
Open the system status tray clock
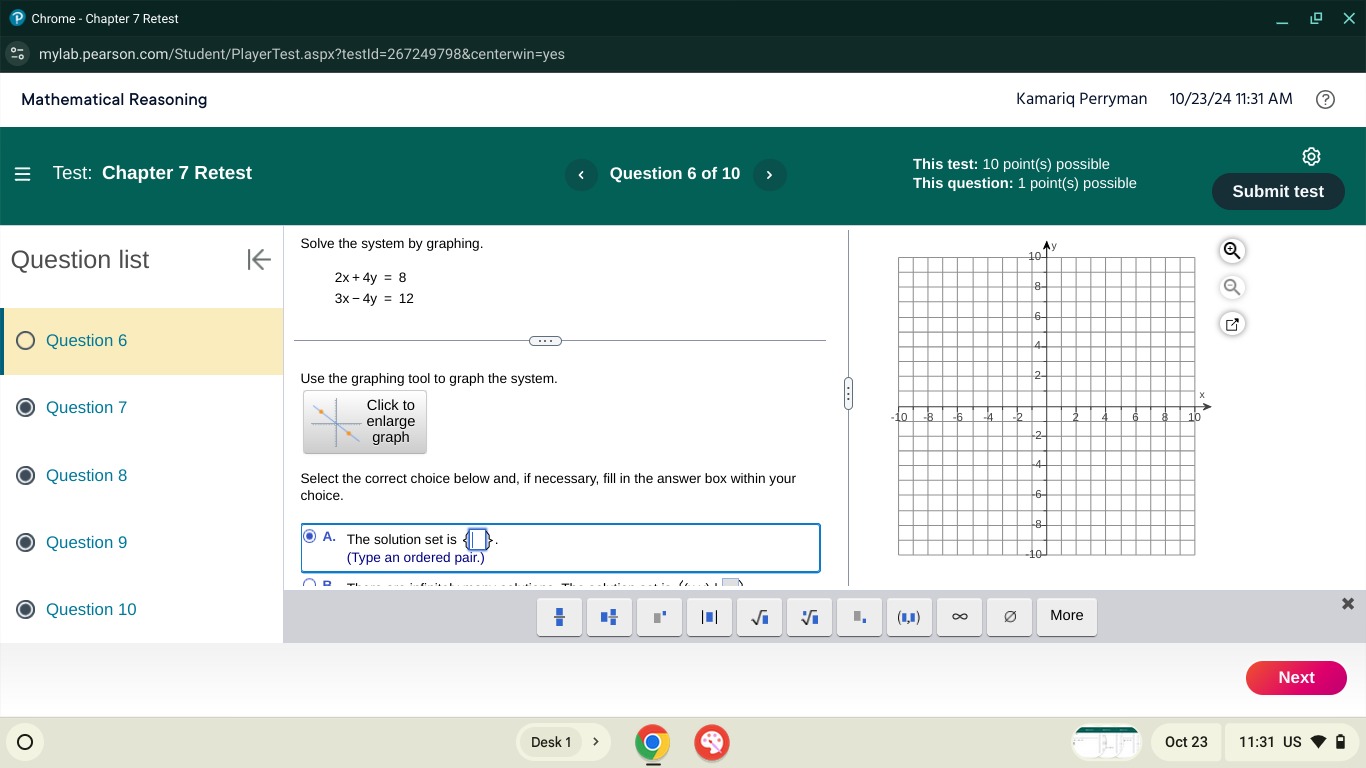[1292, 742]
